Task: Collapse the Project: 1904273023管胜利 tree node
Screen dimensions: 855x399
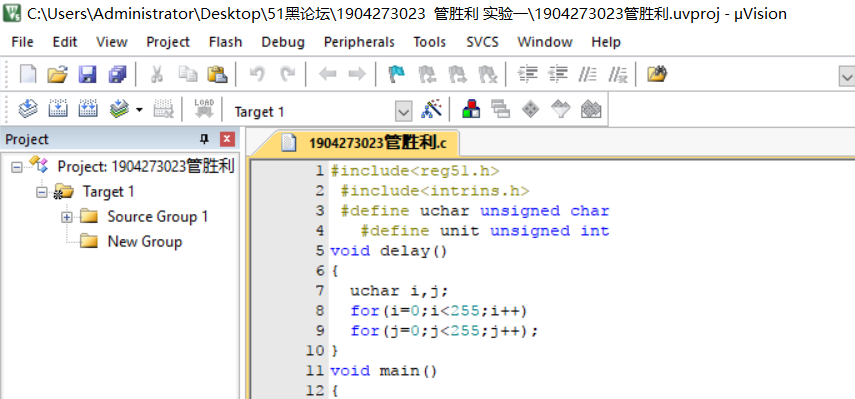Action: click(x=17, y=167)
